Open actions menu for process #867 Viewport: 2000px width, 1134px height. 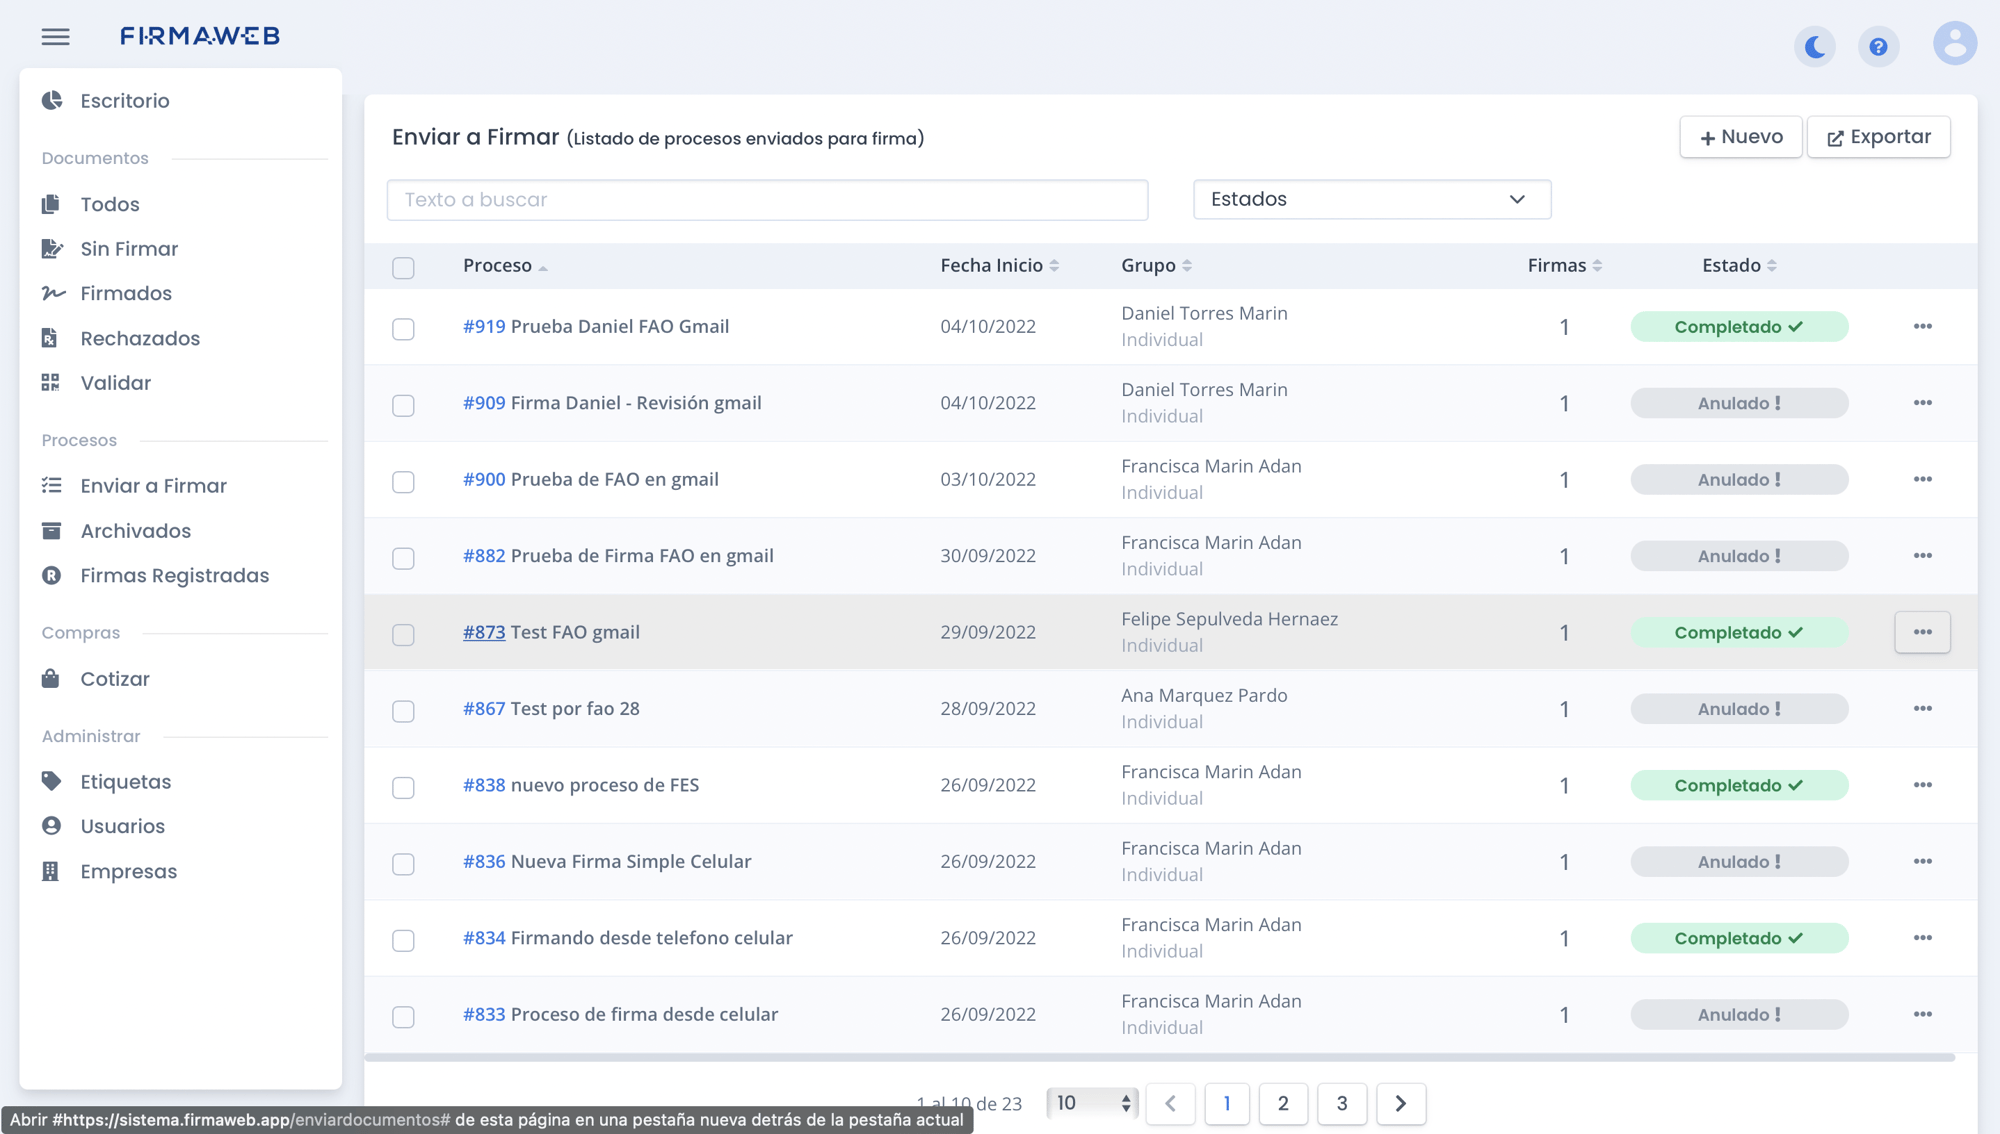point(1922,709)
